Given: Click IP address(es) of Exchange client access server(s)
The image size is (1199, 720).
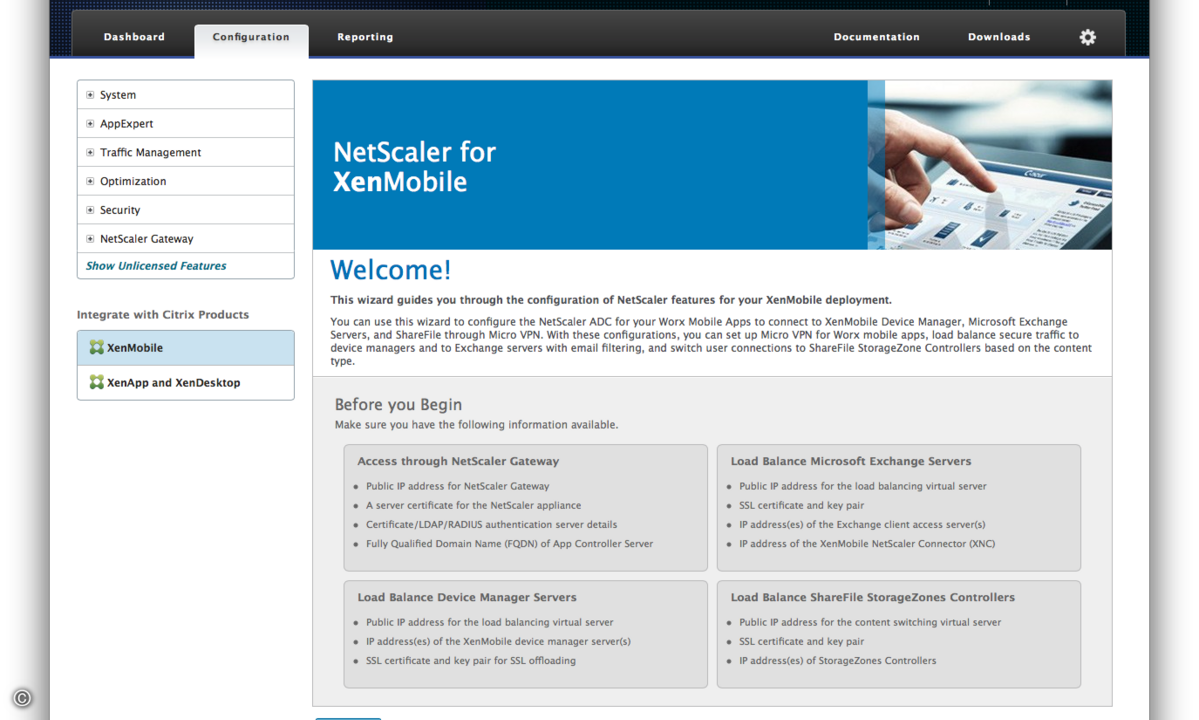Looking at the screenshot, I should pyautogui.click(x=862, y=524).
